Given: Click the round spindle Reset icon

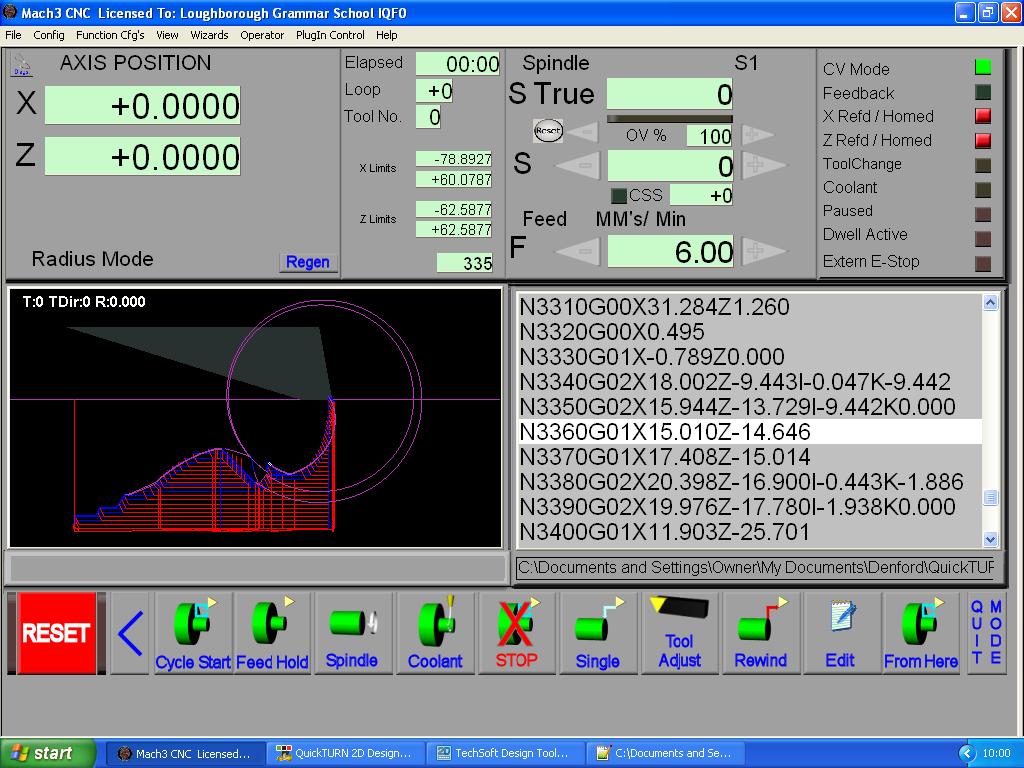Looking at the screenshot, I should (x=547, y=131).
